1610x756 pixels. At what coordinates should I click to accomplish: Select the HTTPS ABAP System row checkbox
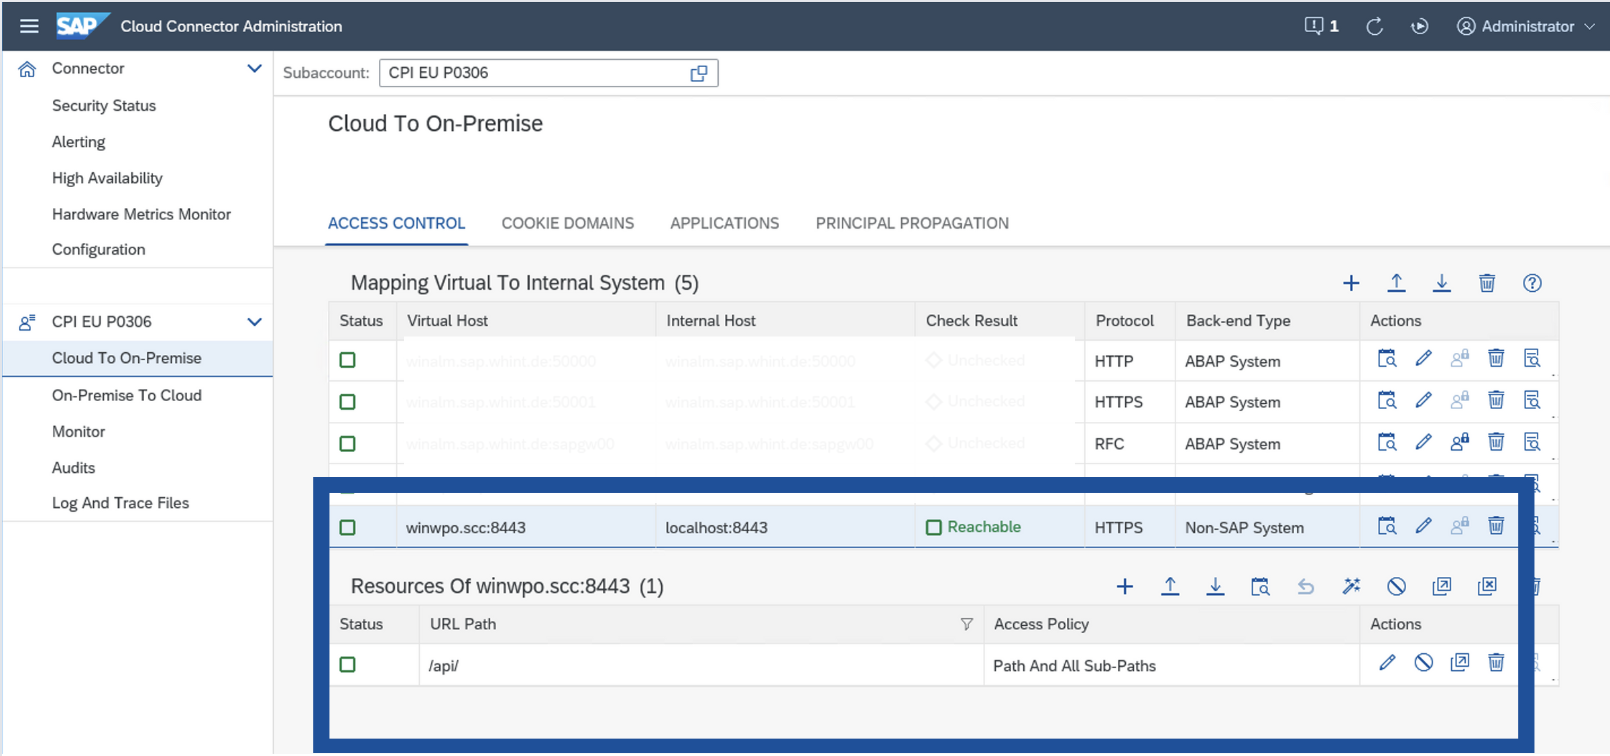347,402
